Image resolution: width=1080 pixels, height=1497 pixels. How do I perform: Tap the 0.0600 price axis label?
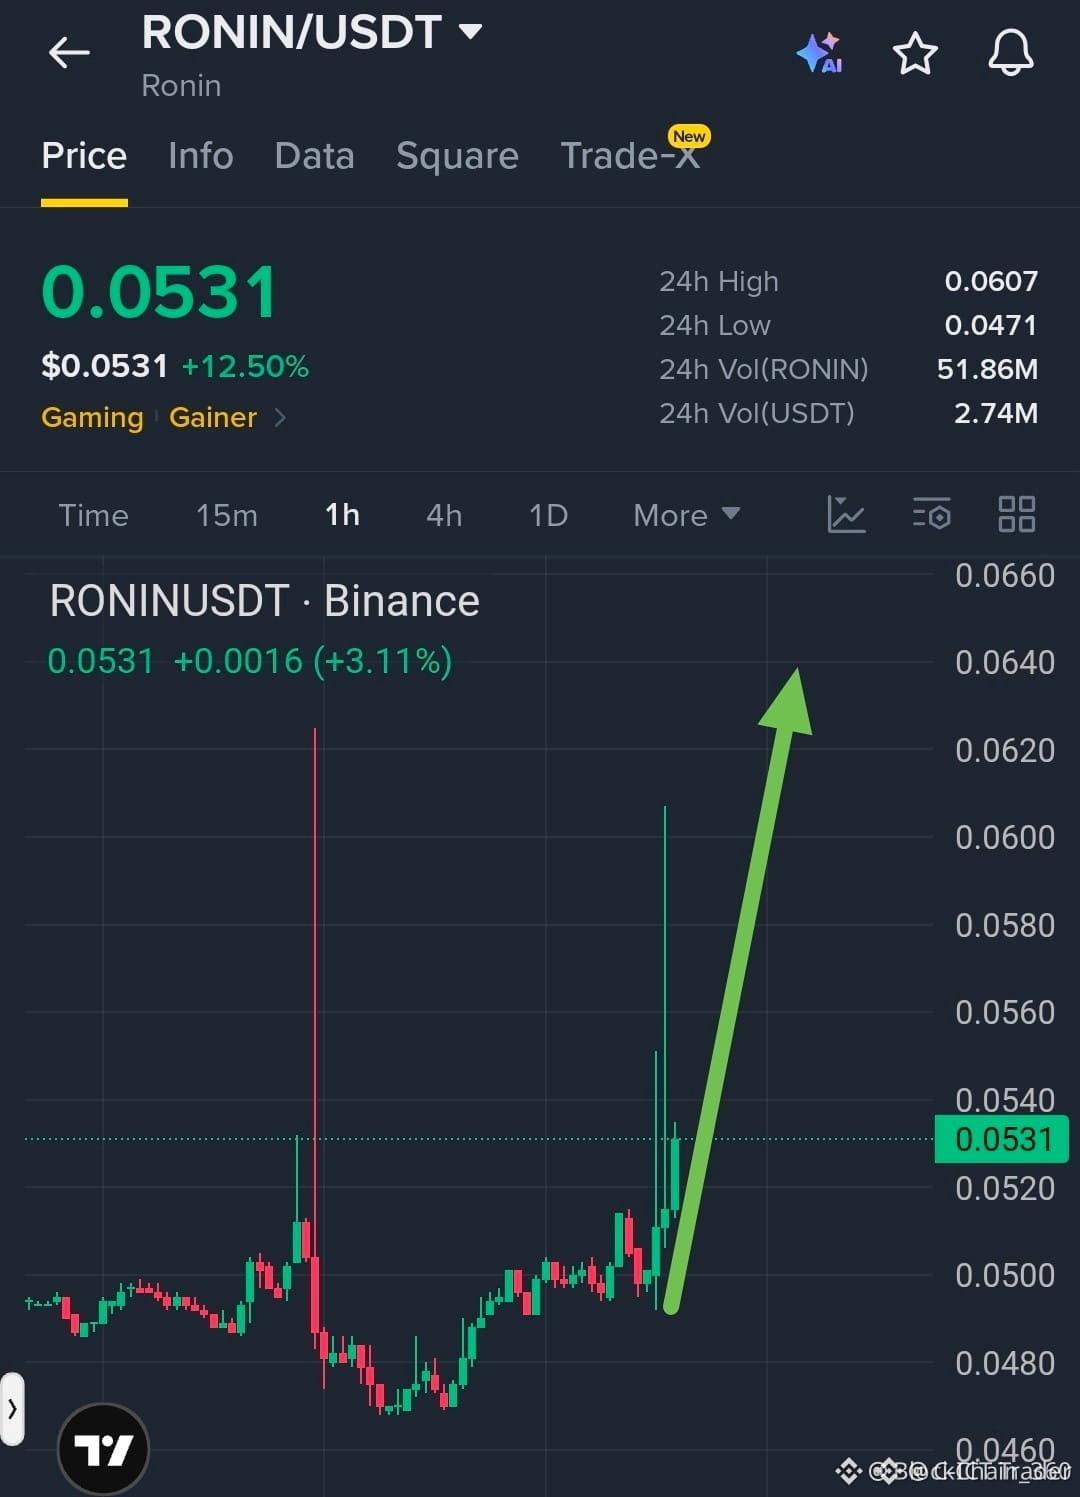click(1005, 837)
